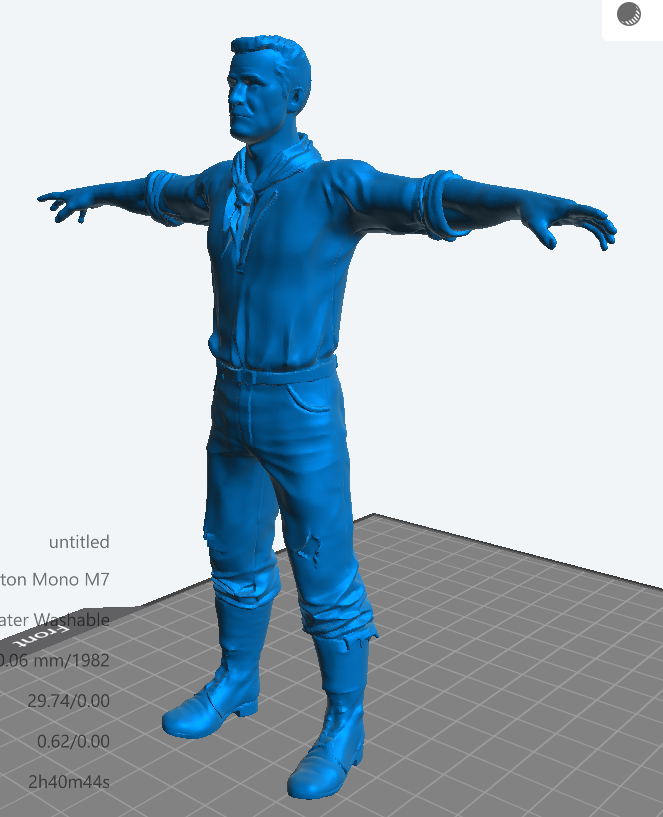Click the 'Front' label on build plate
The width and height of the screenshot is (663, 817).
[x=43, y=637]
